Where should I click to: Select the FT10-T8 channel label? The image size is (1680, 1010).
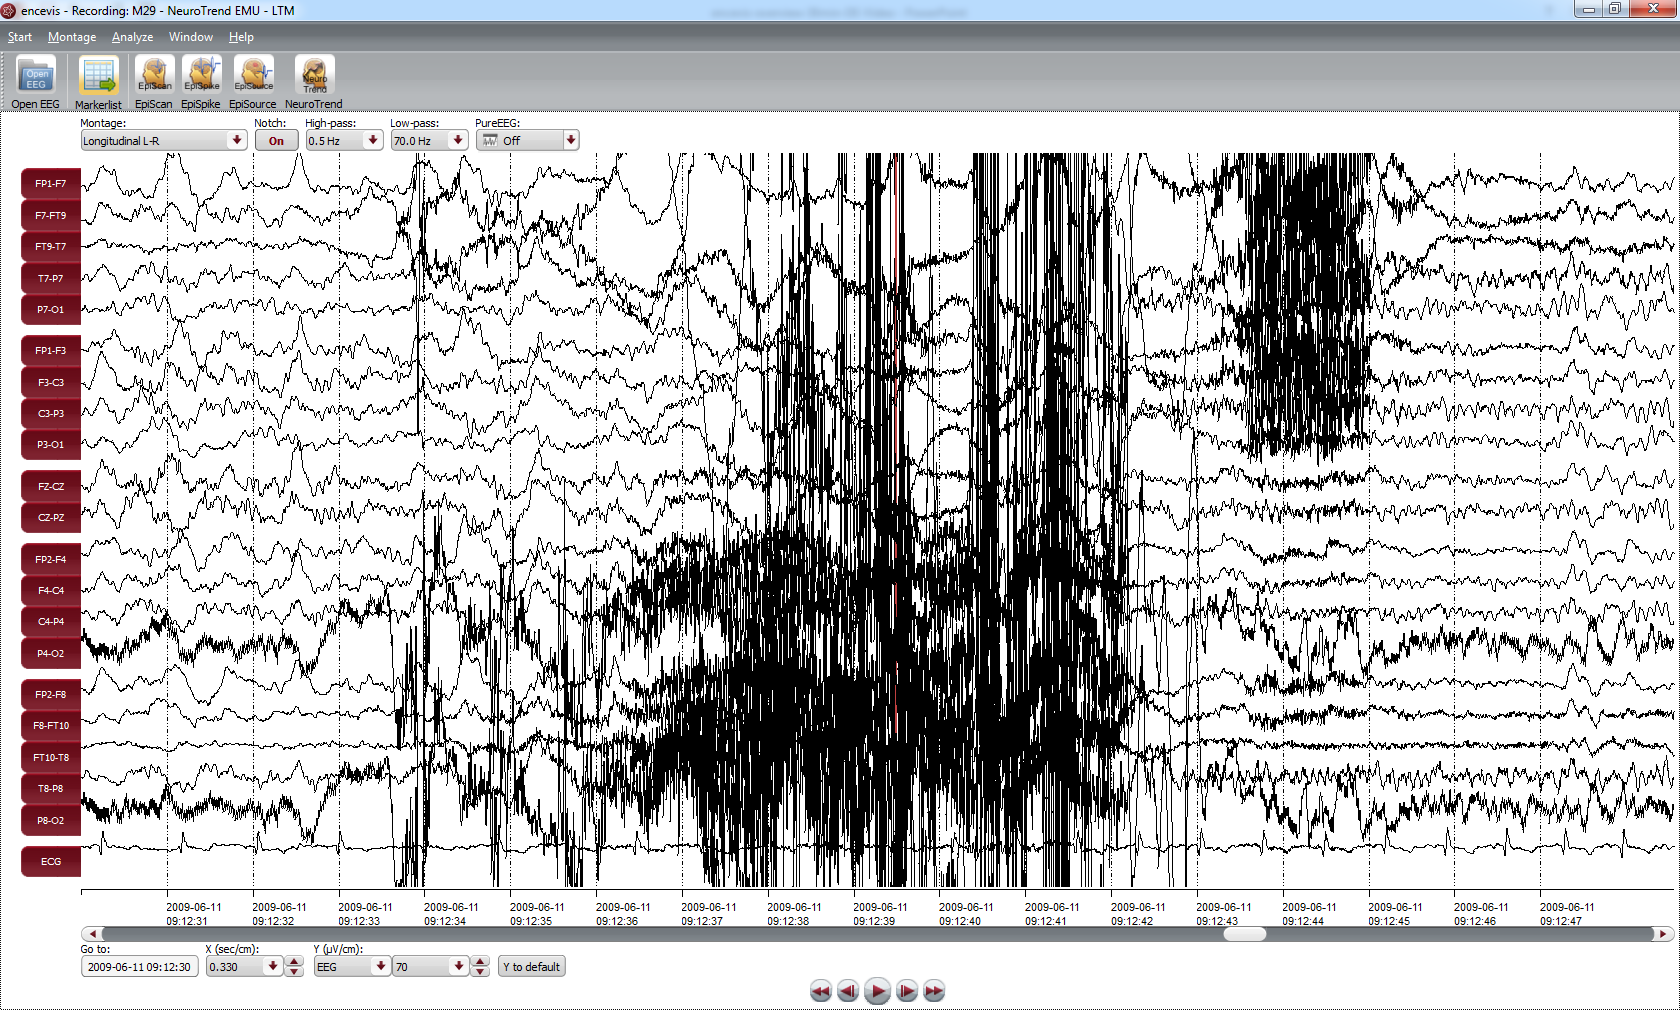[x=50, y=758]
